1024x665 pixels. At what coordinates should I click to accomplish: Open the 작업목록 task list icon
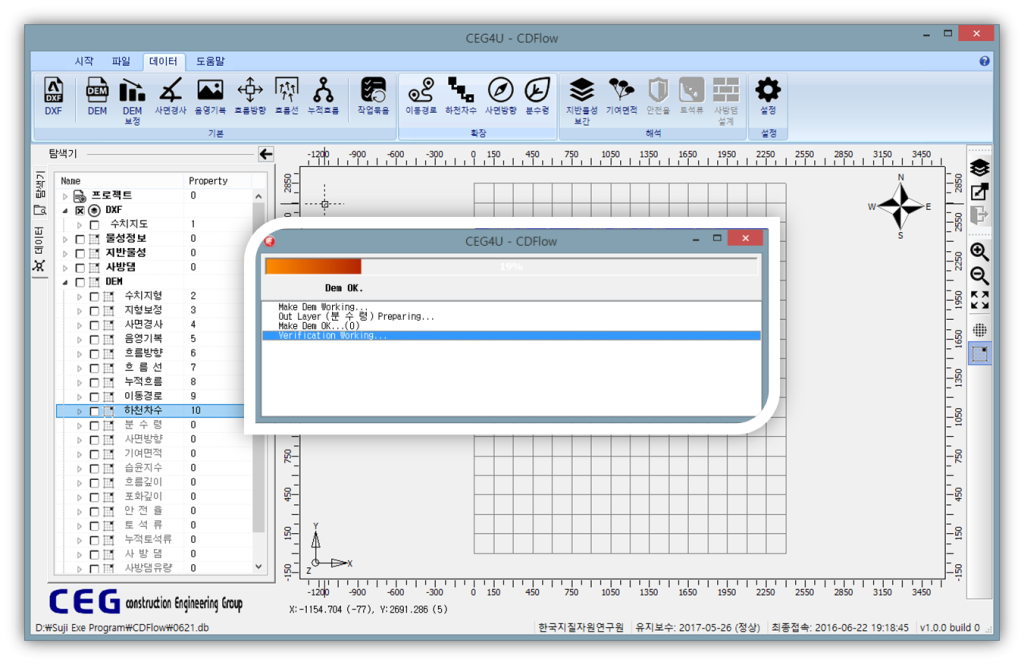[x=373, y=96]
